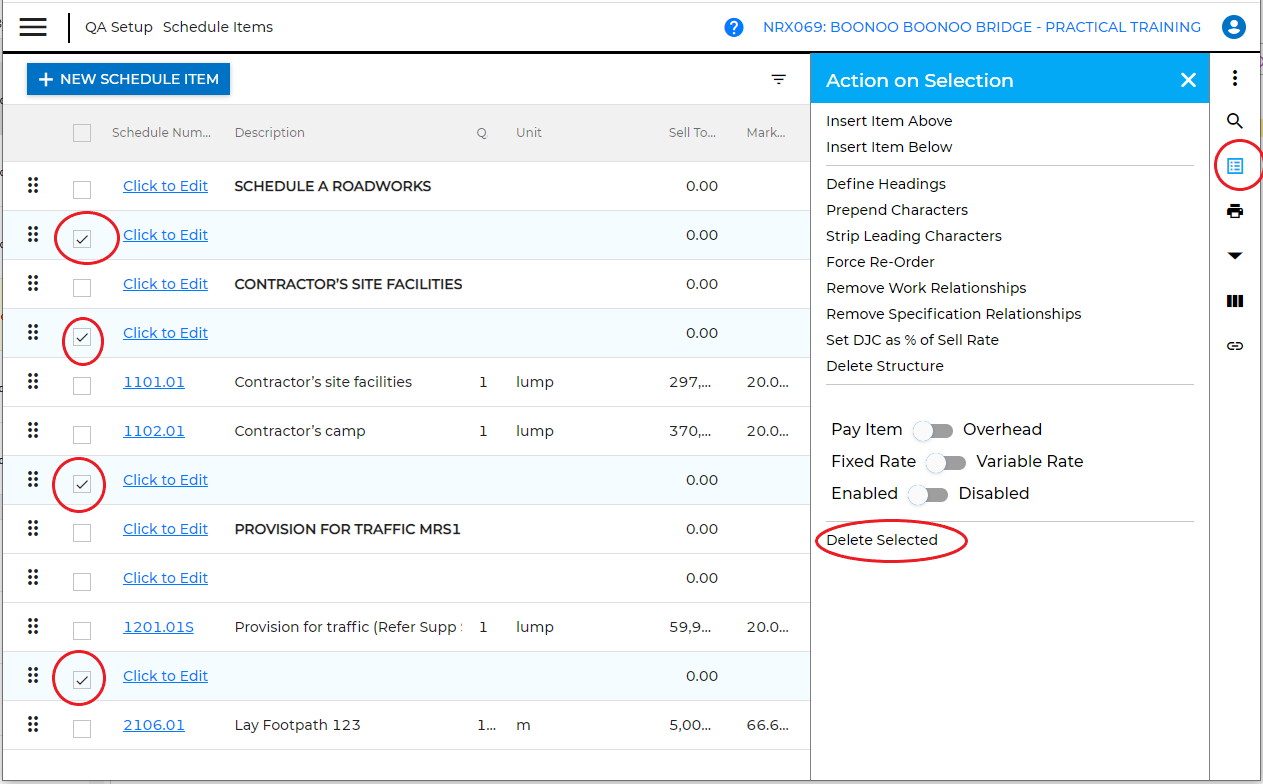Click the downward arrow icon in the sidebar
This screenshot has width=1263, height=784.
click(1235, 256)
